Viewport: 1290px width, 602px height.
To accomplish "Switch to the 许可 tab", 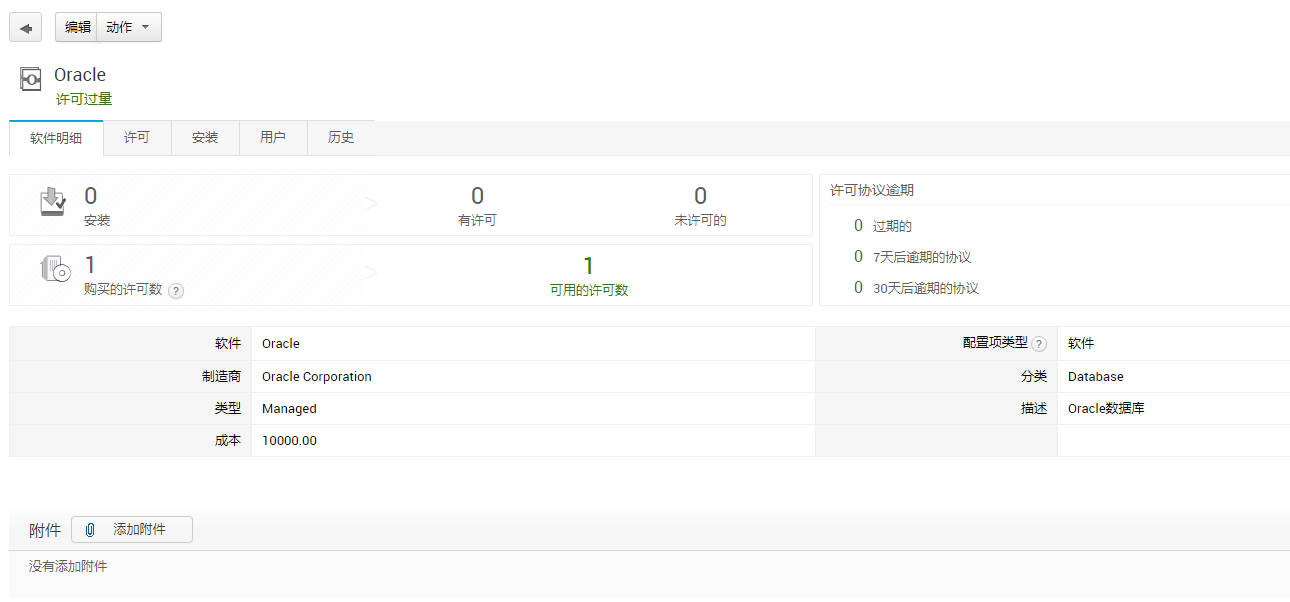I will [137, 138].
